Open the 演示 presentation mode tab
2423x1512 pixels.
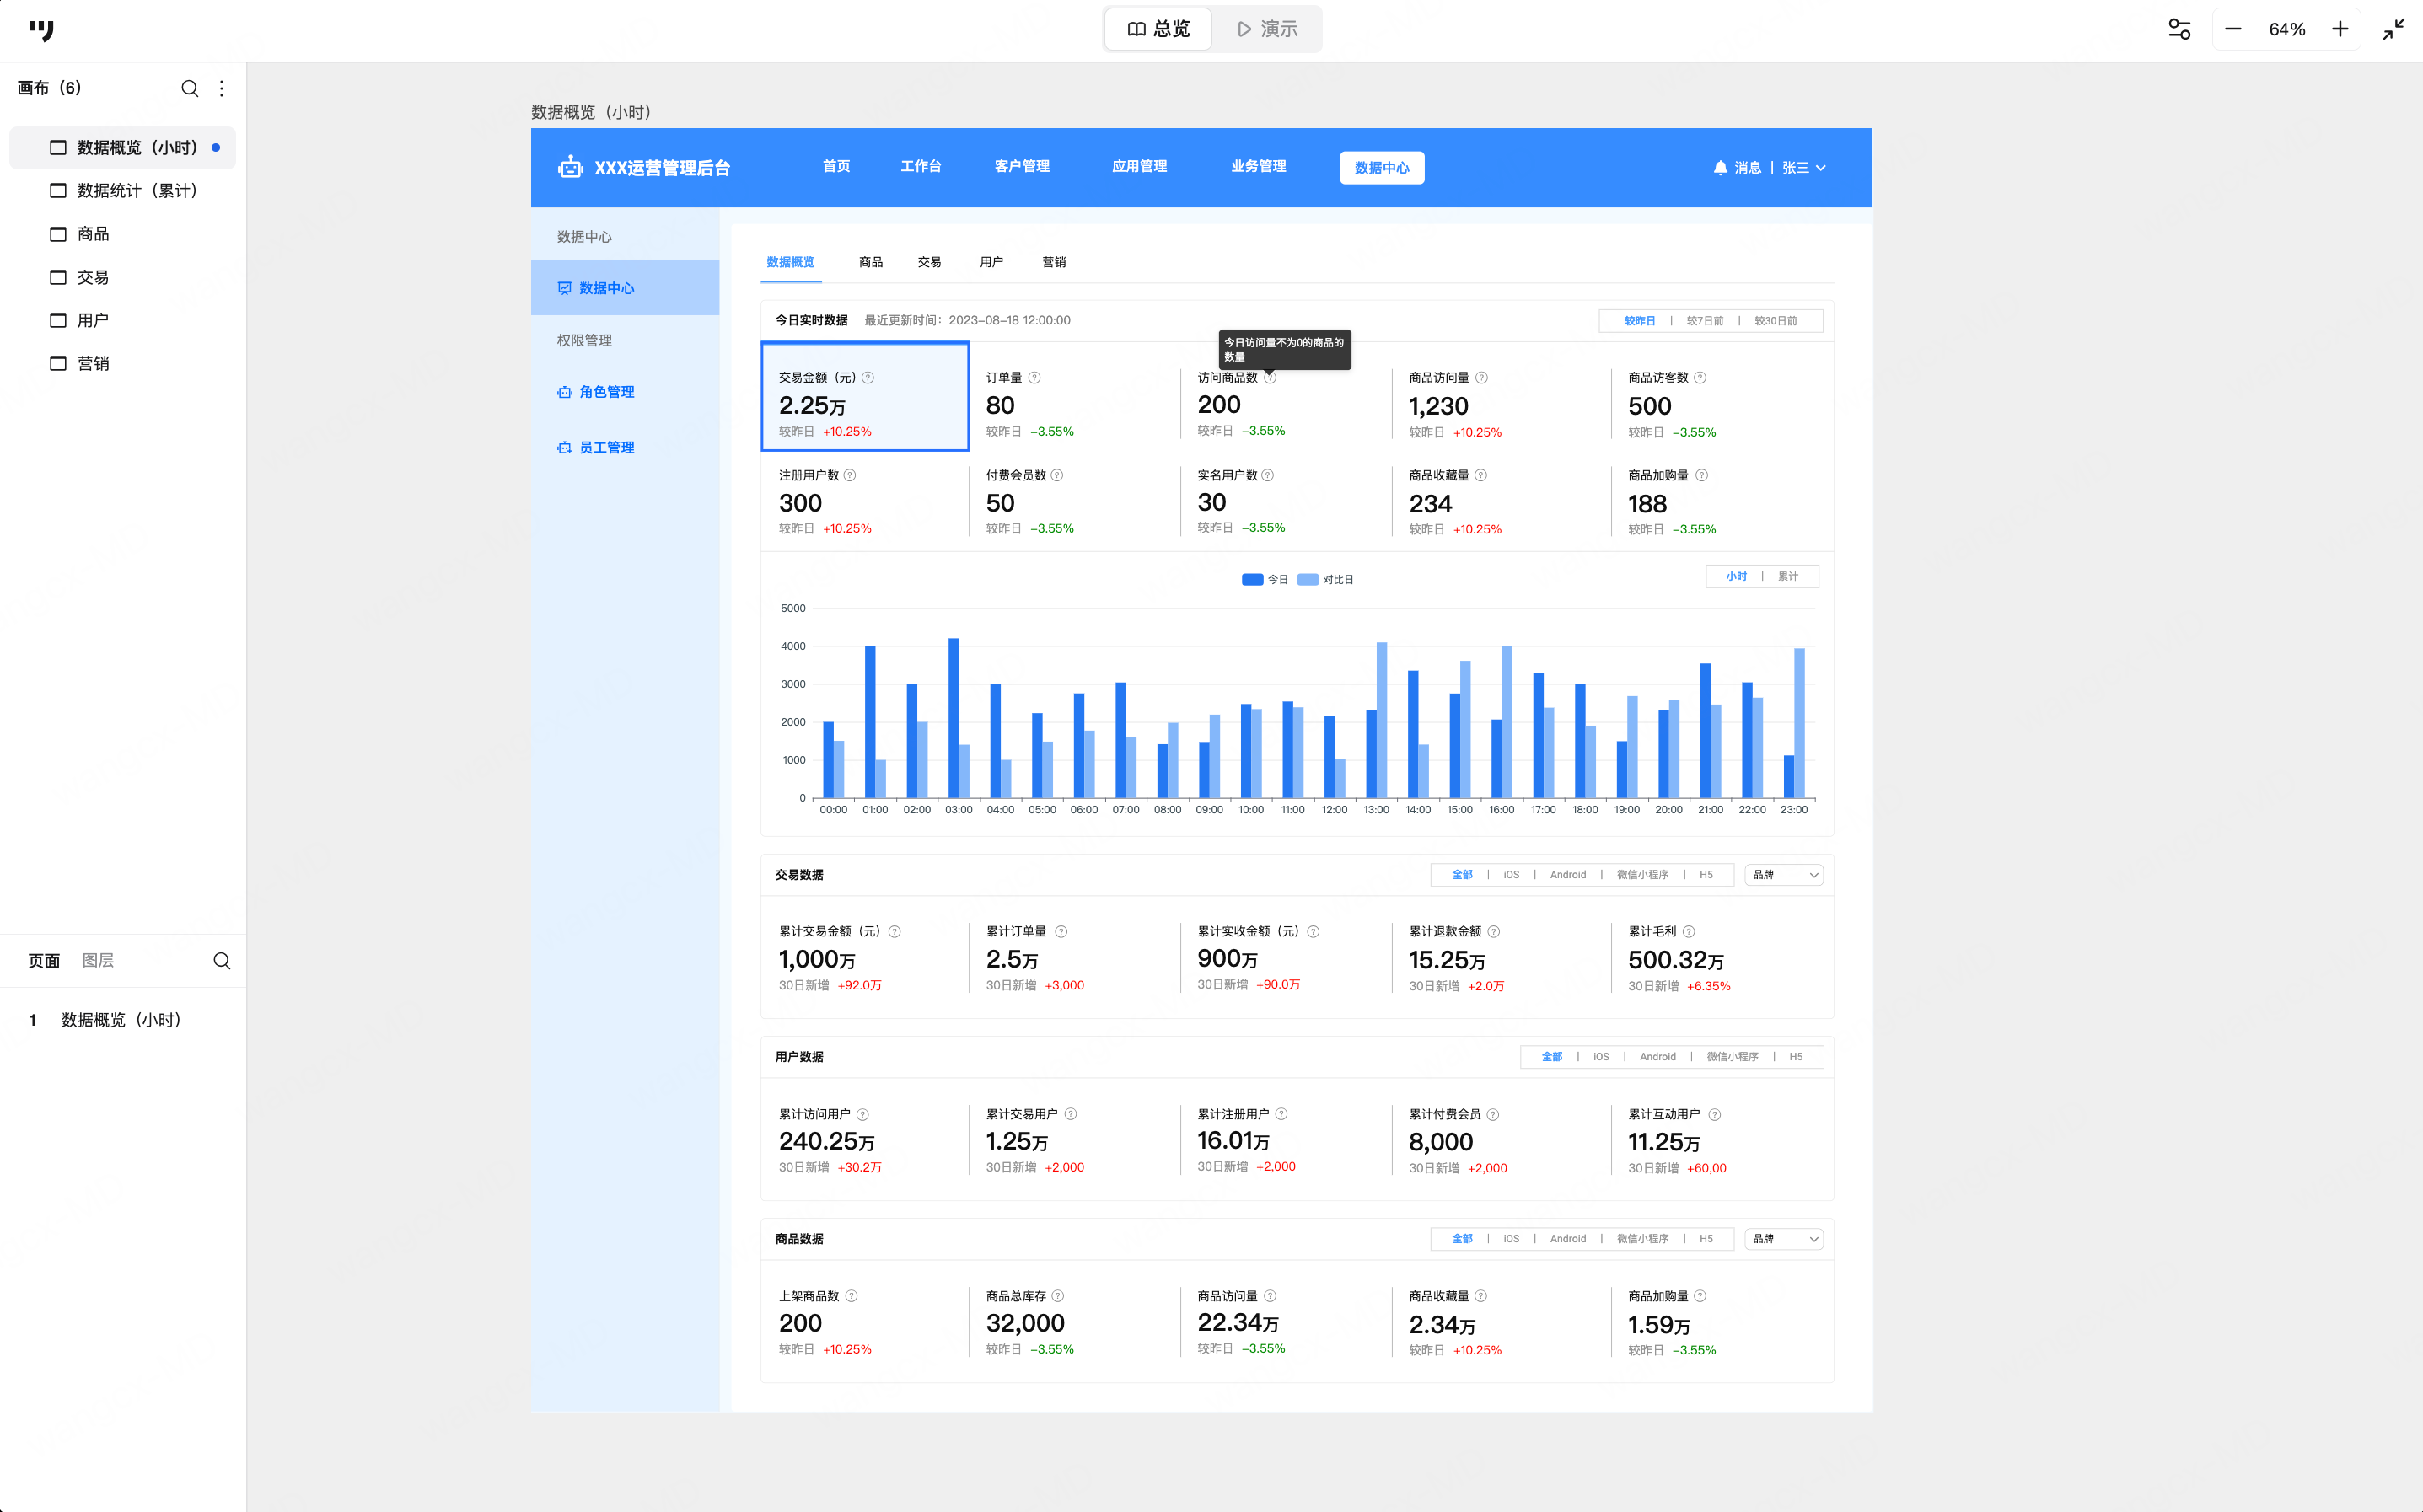pos(1267,29)
